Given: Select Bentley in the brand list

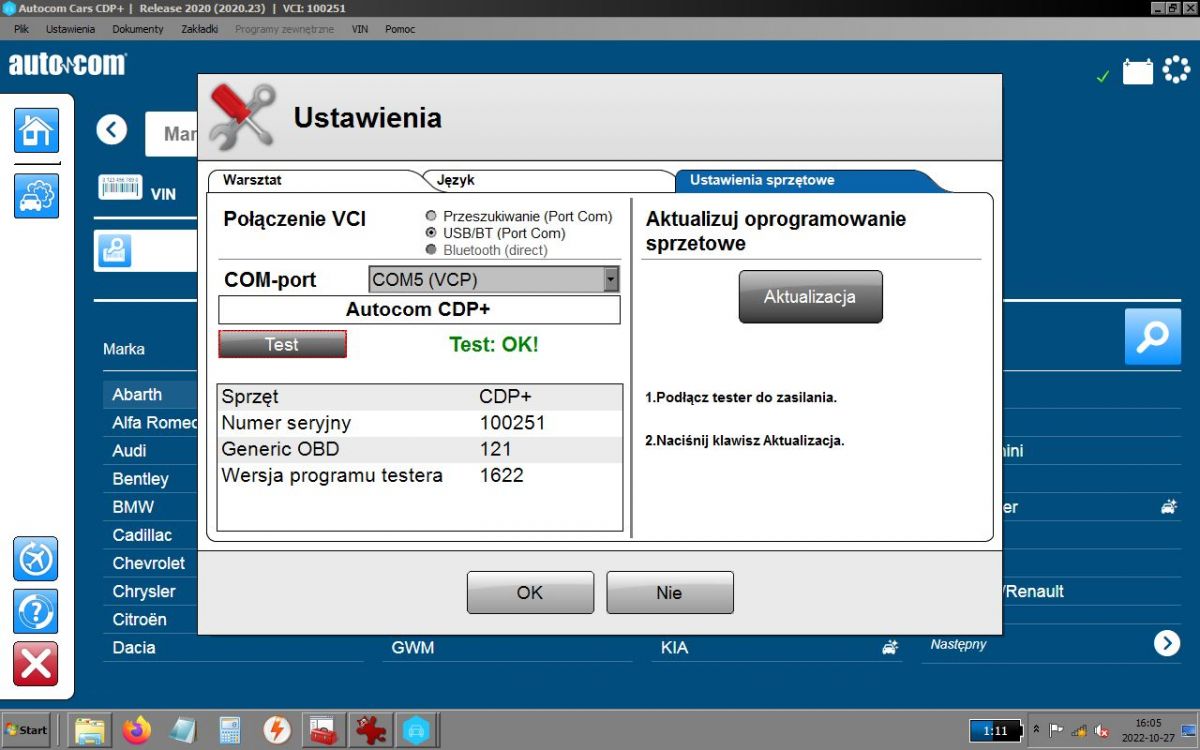Looking at the screenshot, I should 140,479.
